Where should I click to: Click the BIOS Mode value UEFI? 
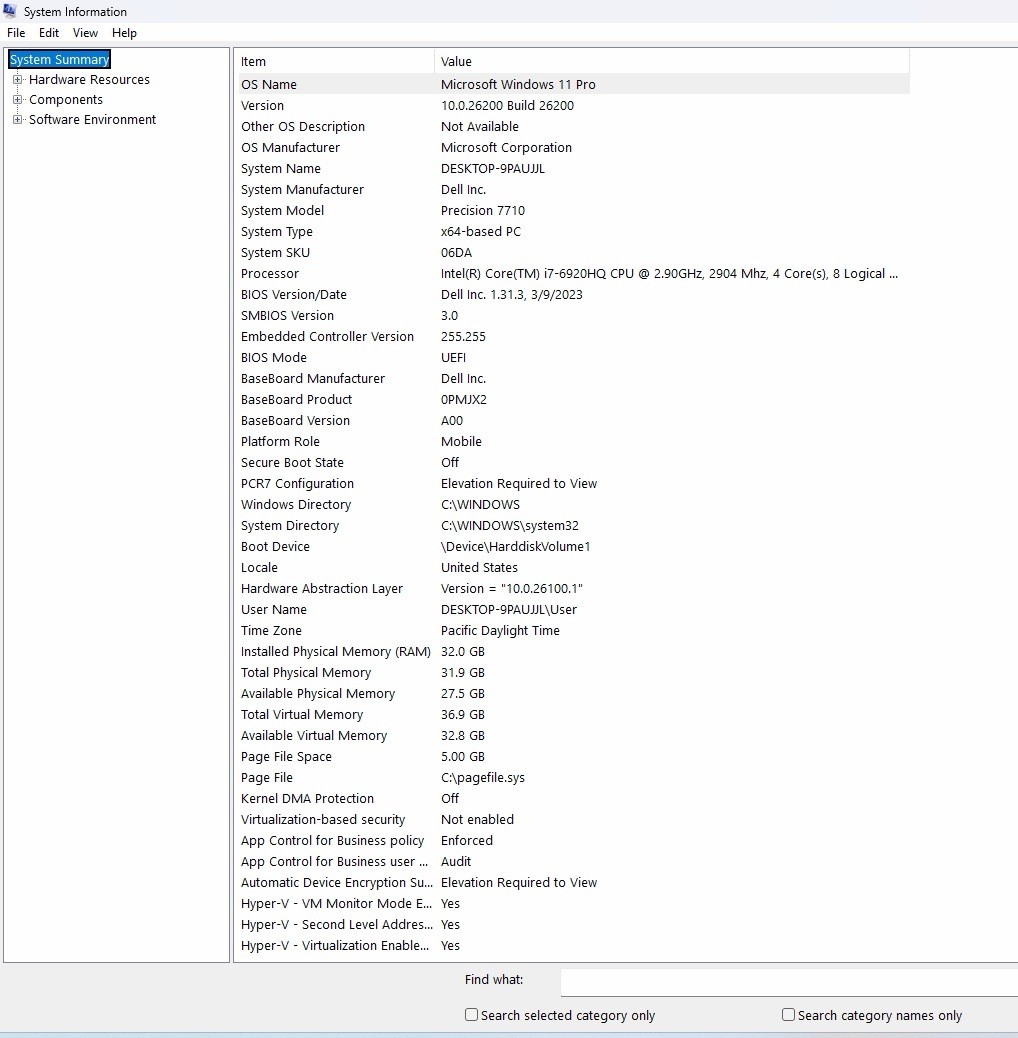click(x=453, y=357)
